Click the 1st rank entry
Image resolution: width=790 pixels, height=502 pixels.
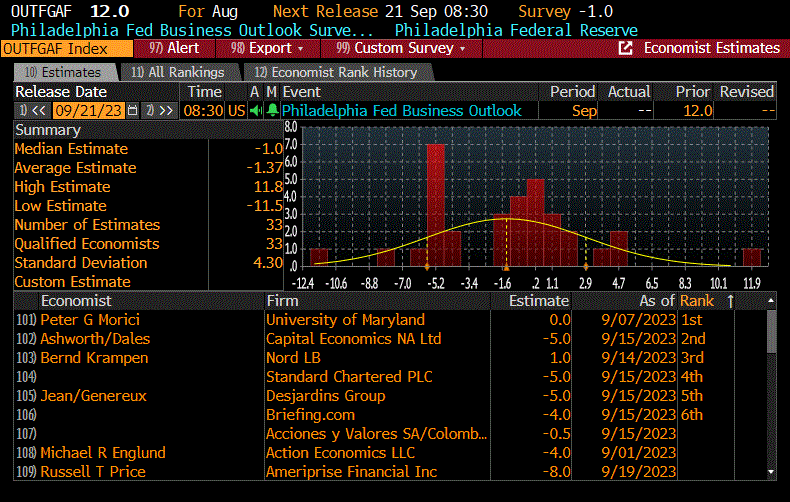point(691,320)
